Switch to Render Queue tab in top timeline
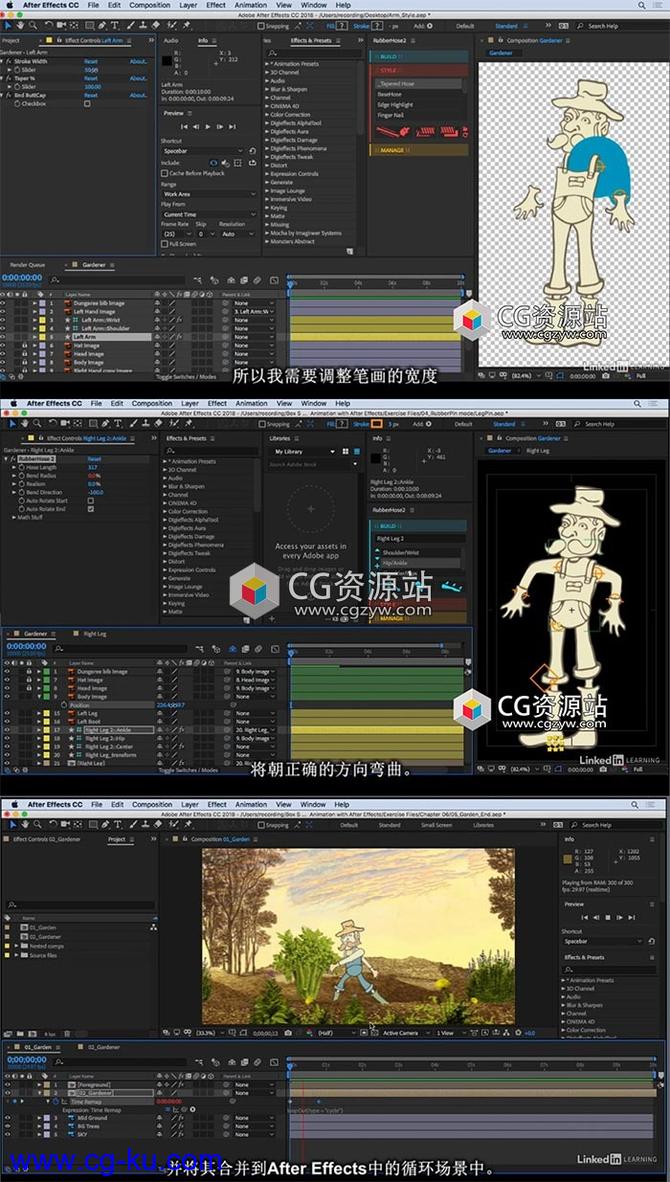Image resolution: width=670 pixels, height=1182 pixels. pyautogui.click(x=27, y=265)
